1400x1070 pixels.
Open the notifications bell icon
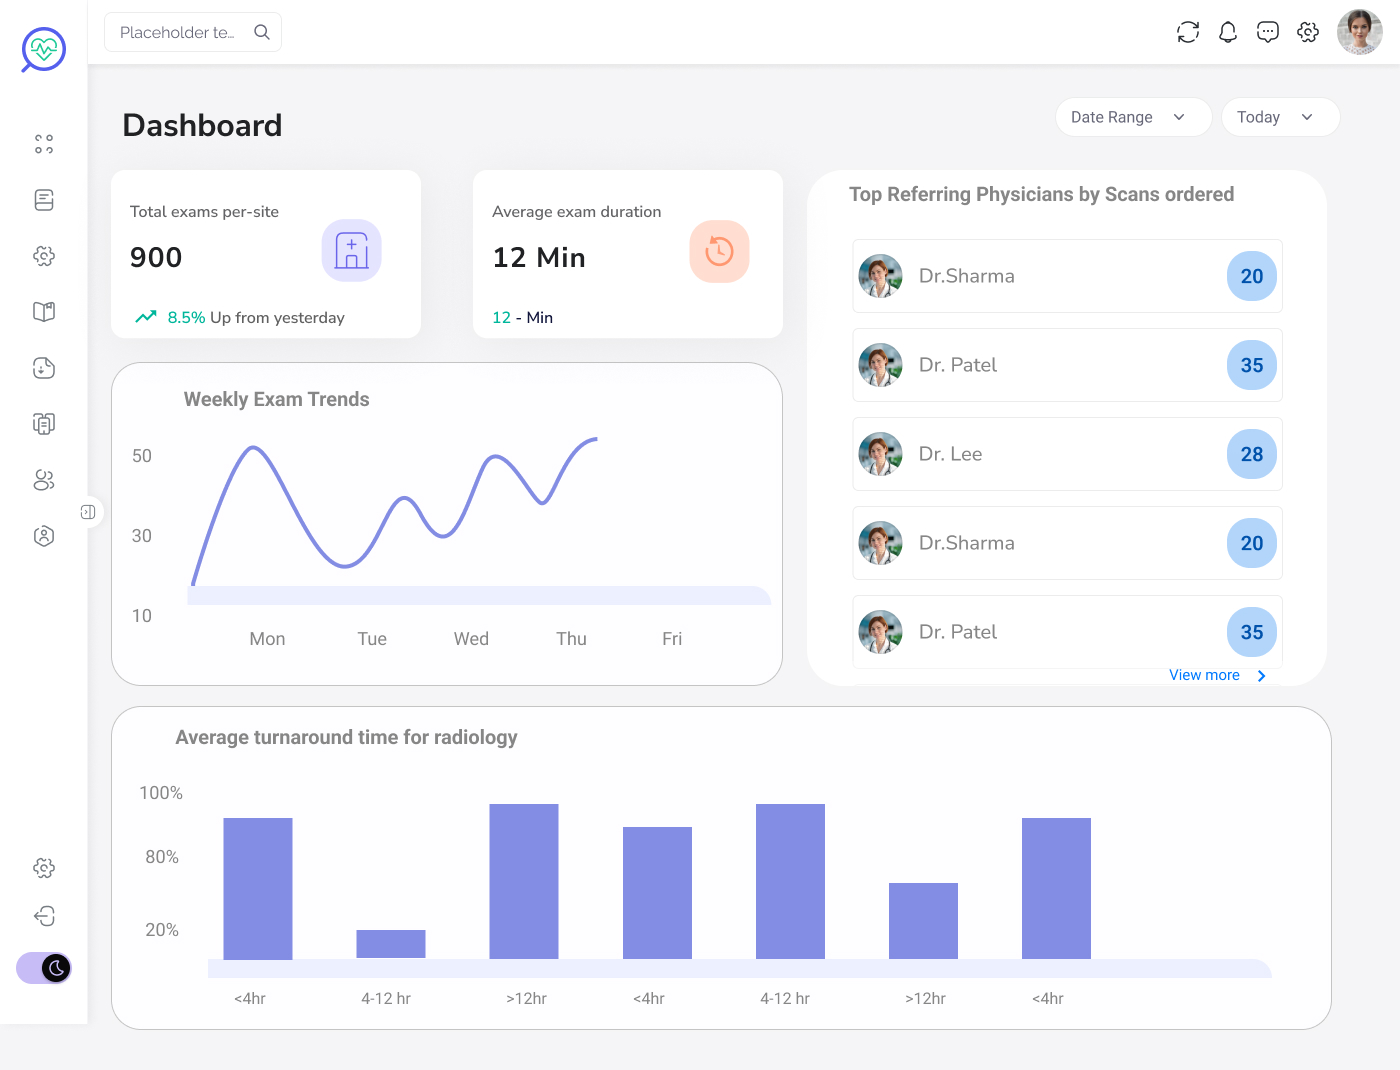coord(1228,32)
